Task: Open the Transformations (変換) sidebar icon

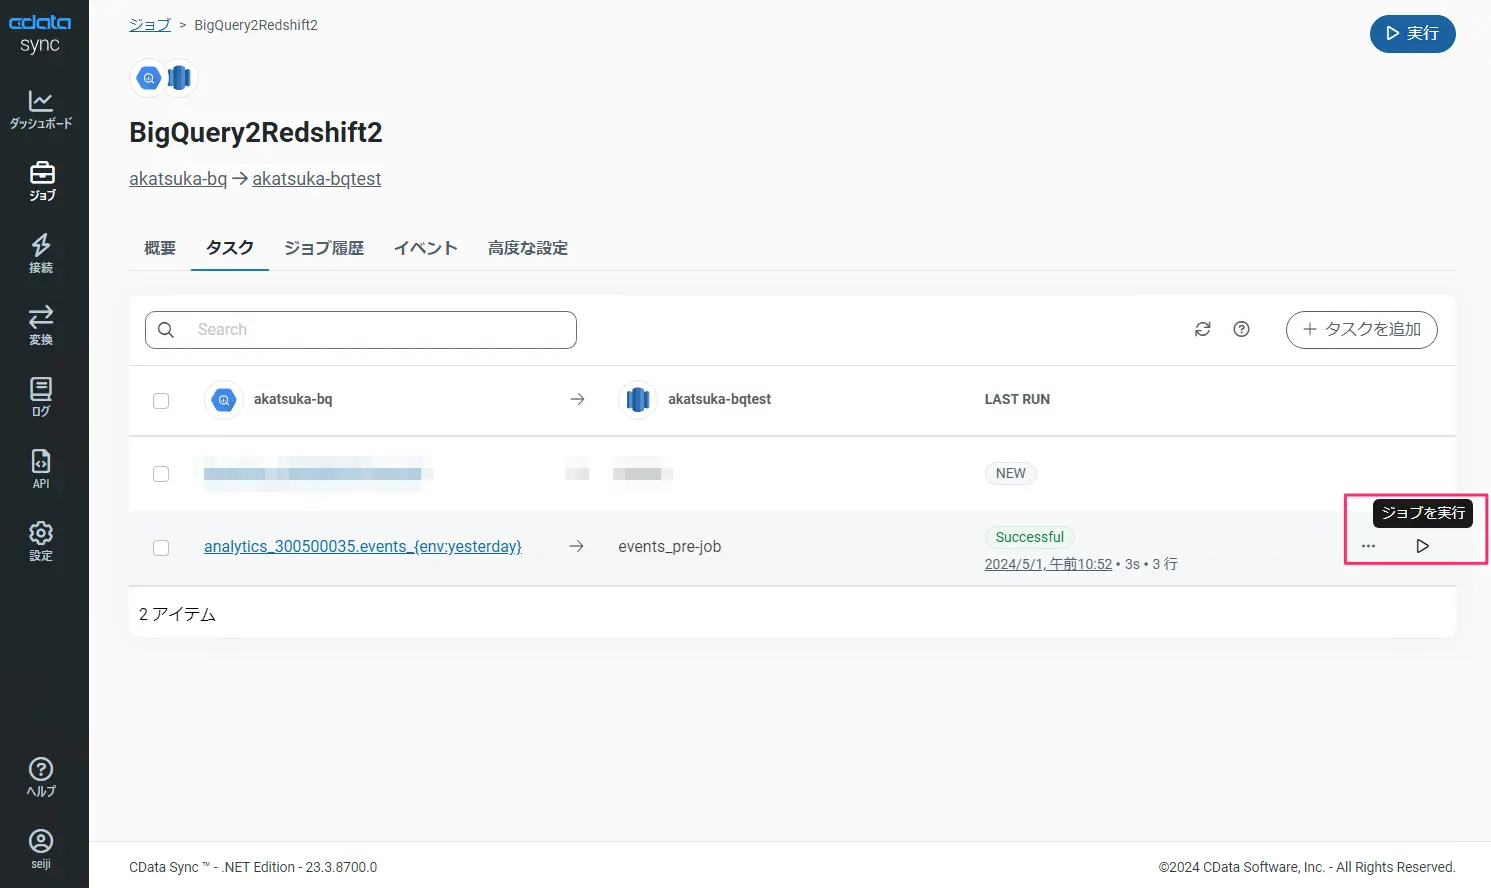Action: pyautogui.click(x=41, y=325)
